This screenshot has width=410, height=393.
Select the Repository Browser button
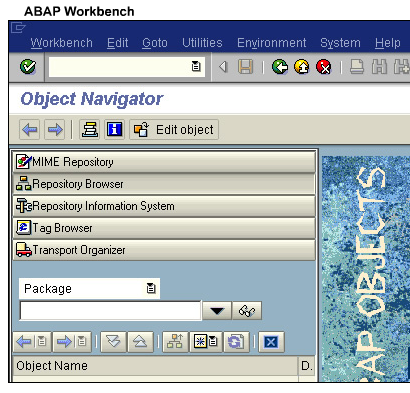(x=164, y=184)
